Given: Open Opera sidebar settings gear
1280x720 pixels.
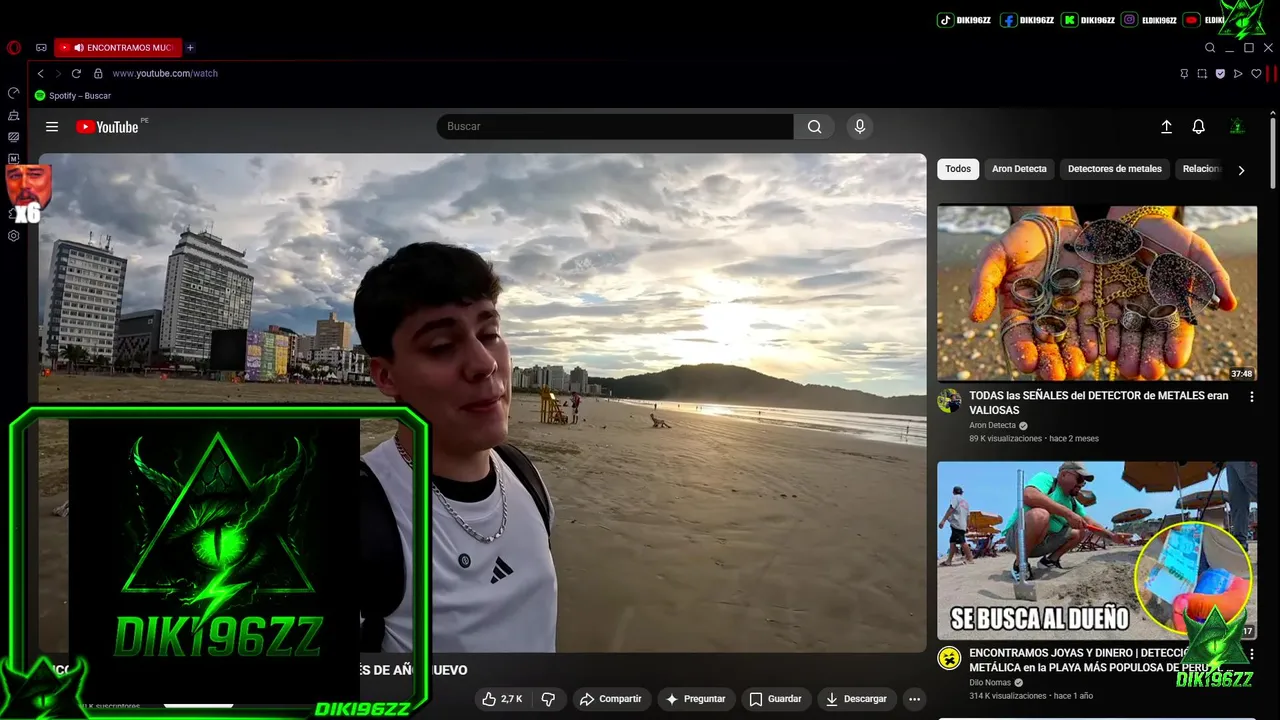Looking at the screenshot, I should (14, 236).
